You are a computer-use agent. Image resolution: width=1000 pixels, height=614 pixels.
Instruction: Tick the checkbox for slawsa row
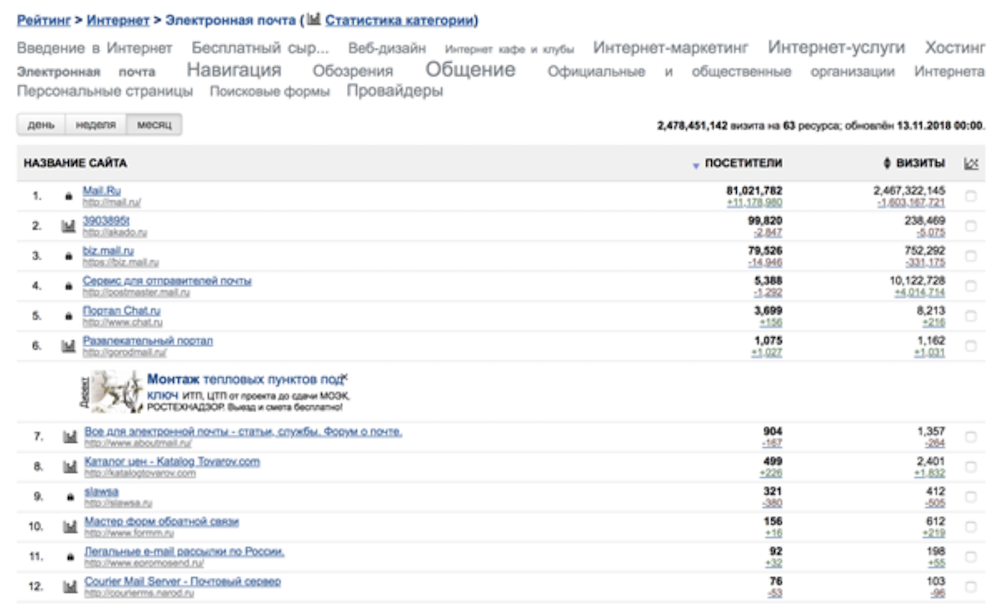[971, 497]
